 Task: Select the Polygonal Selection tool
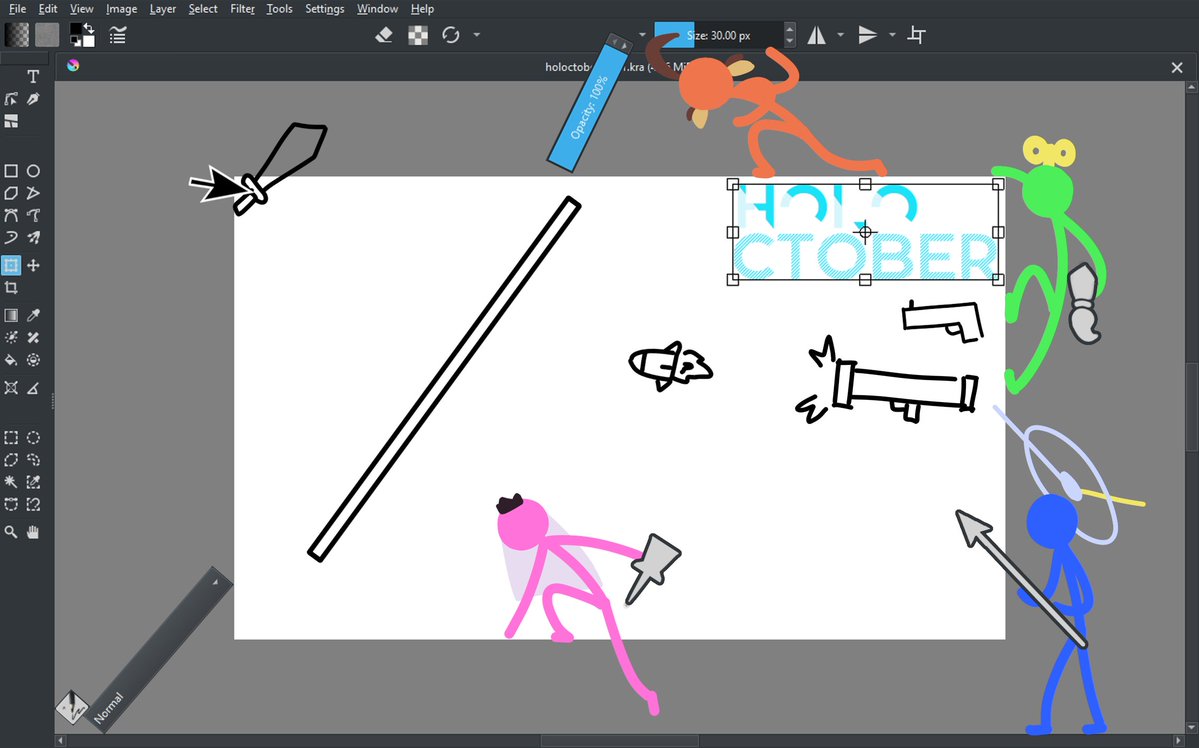click(11, 460)
